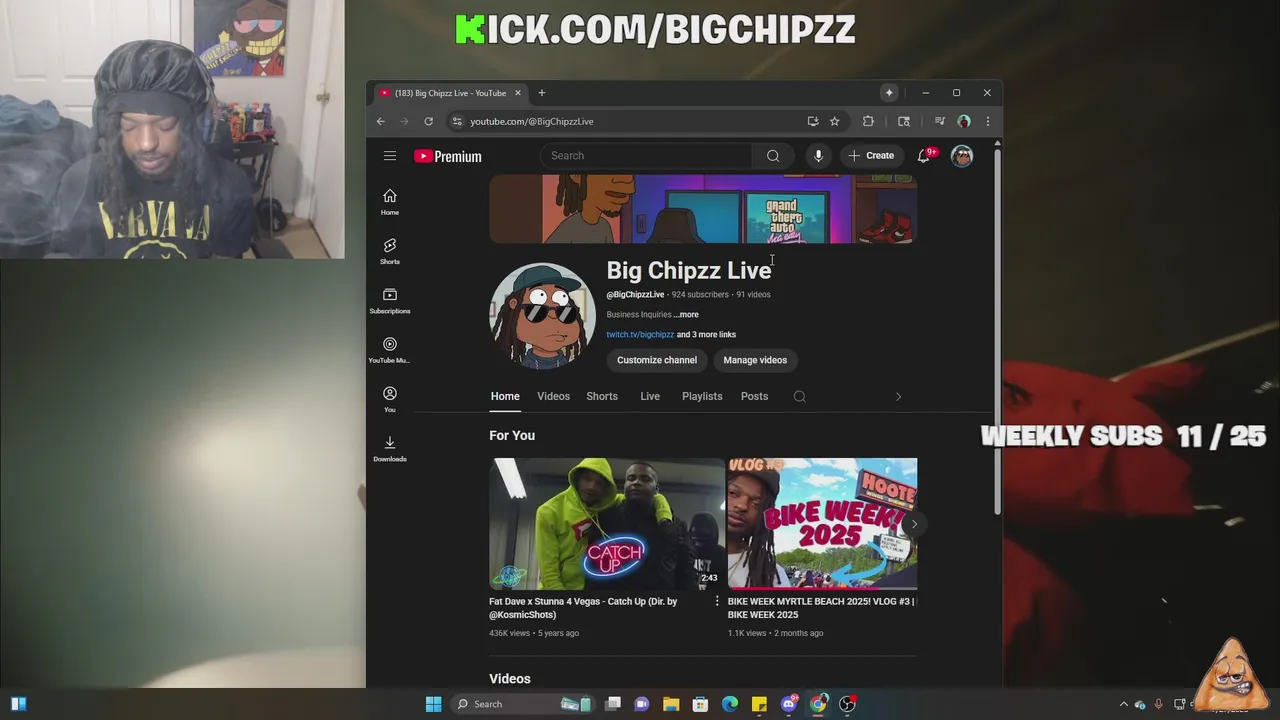Switch to the Live tab
The width and height of the screenshot is (1280, 720).
tap(650, 397)
